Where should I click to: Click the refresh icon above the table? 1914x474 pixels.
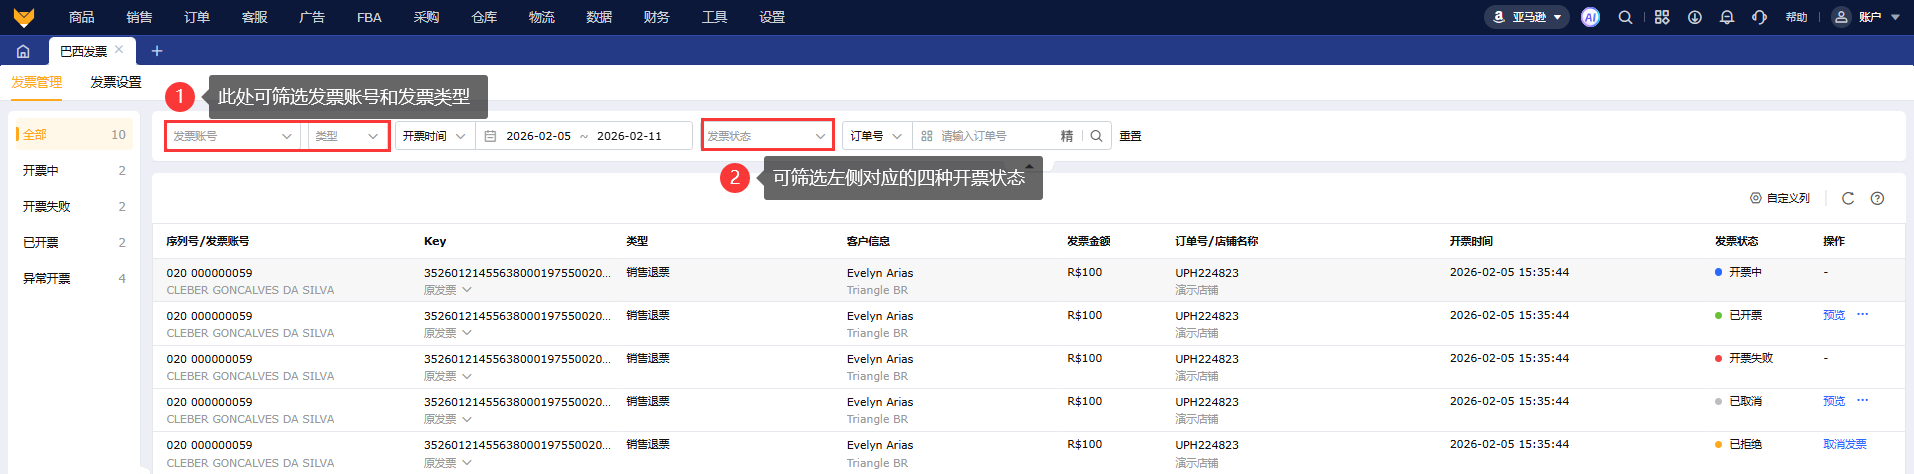coord(1848,198)
